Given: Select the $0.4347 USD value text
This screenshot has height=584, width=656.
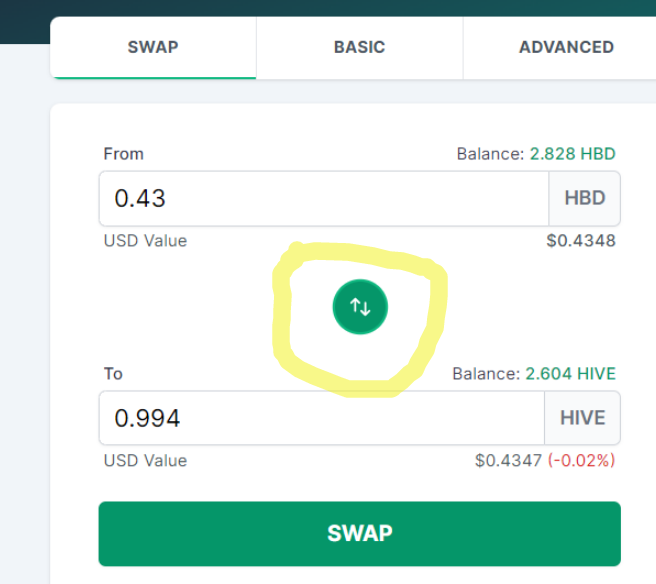Looking at the screenshot, I should [508, 461].
